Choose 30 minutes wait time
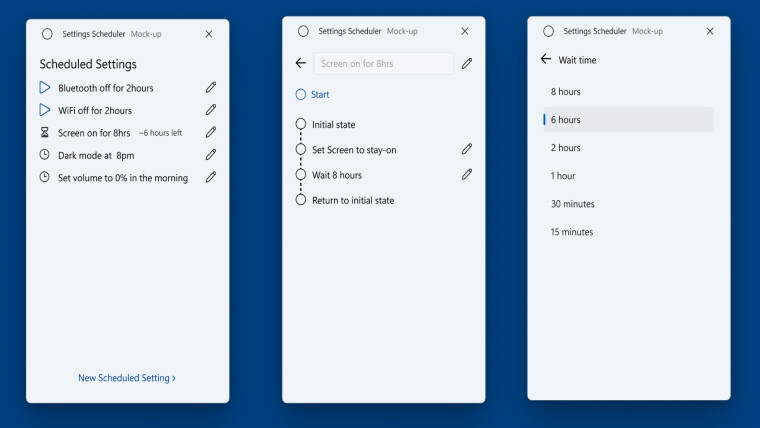 pos(572,204)
